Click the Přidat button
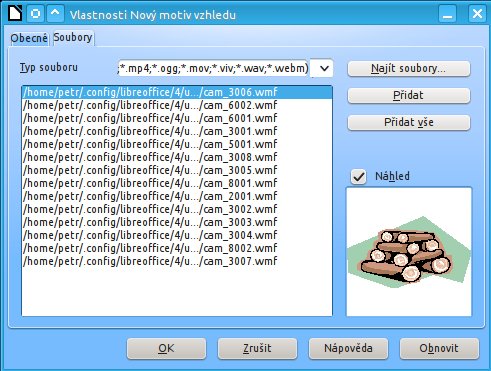The width and height of the screenshot is (491, 371). [409, 96]
